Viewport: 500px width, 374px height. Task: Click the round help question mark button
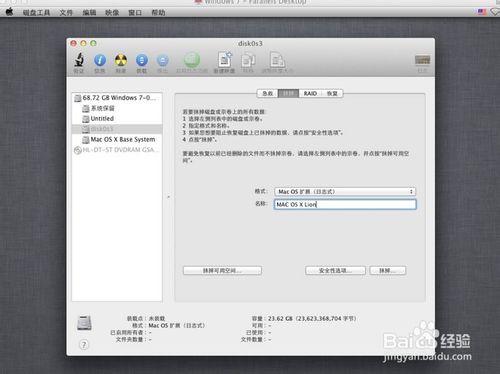(x=84, y=344)
